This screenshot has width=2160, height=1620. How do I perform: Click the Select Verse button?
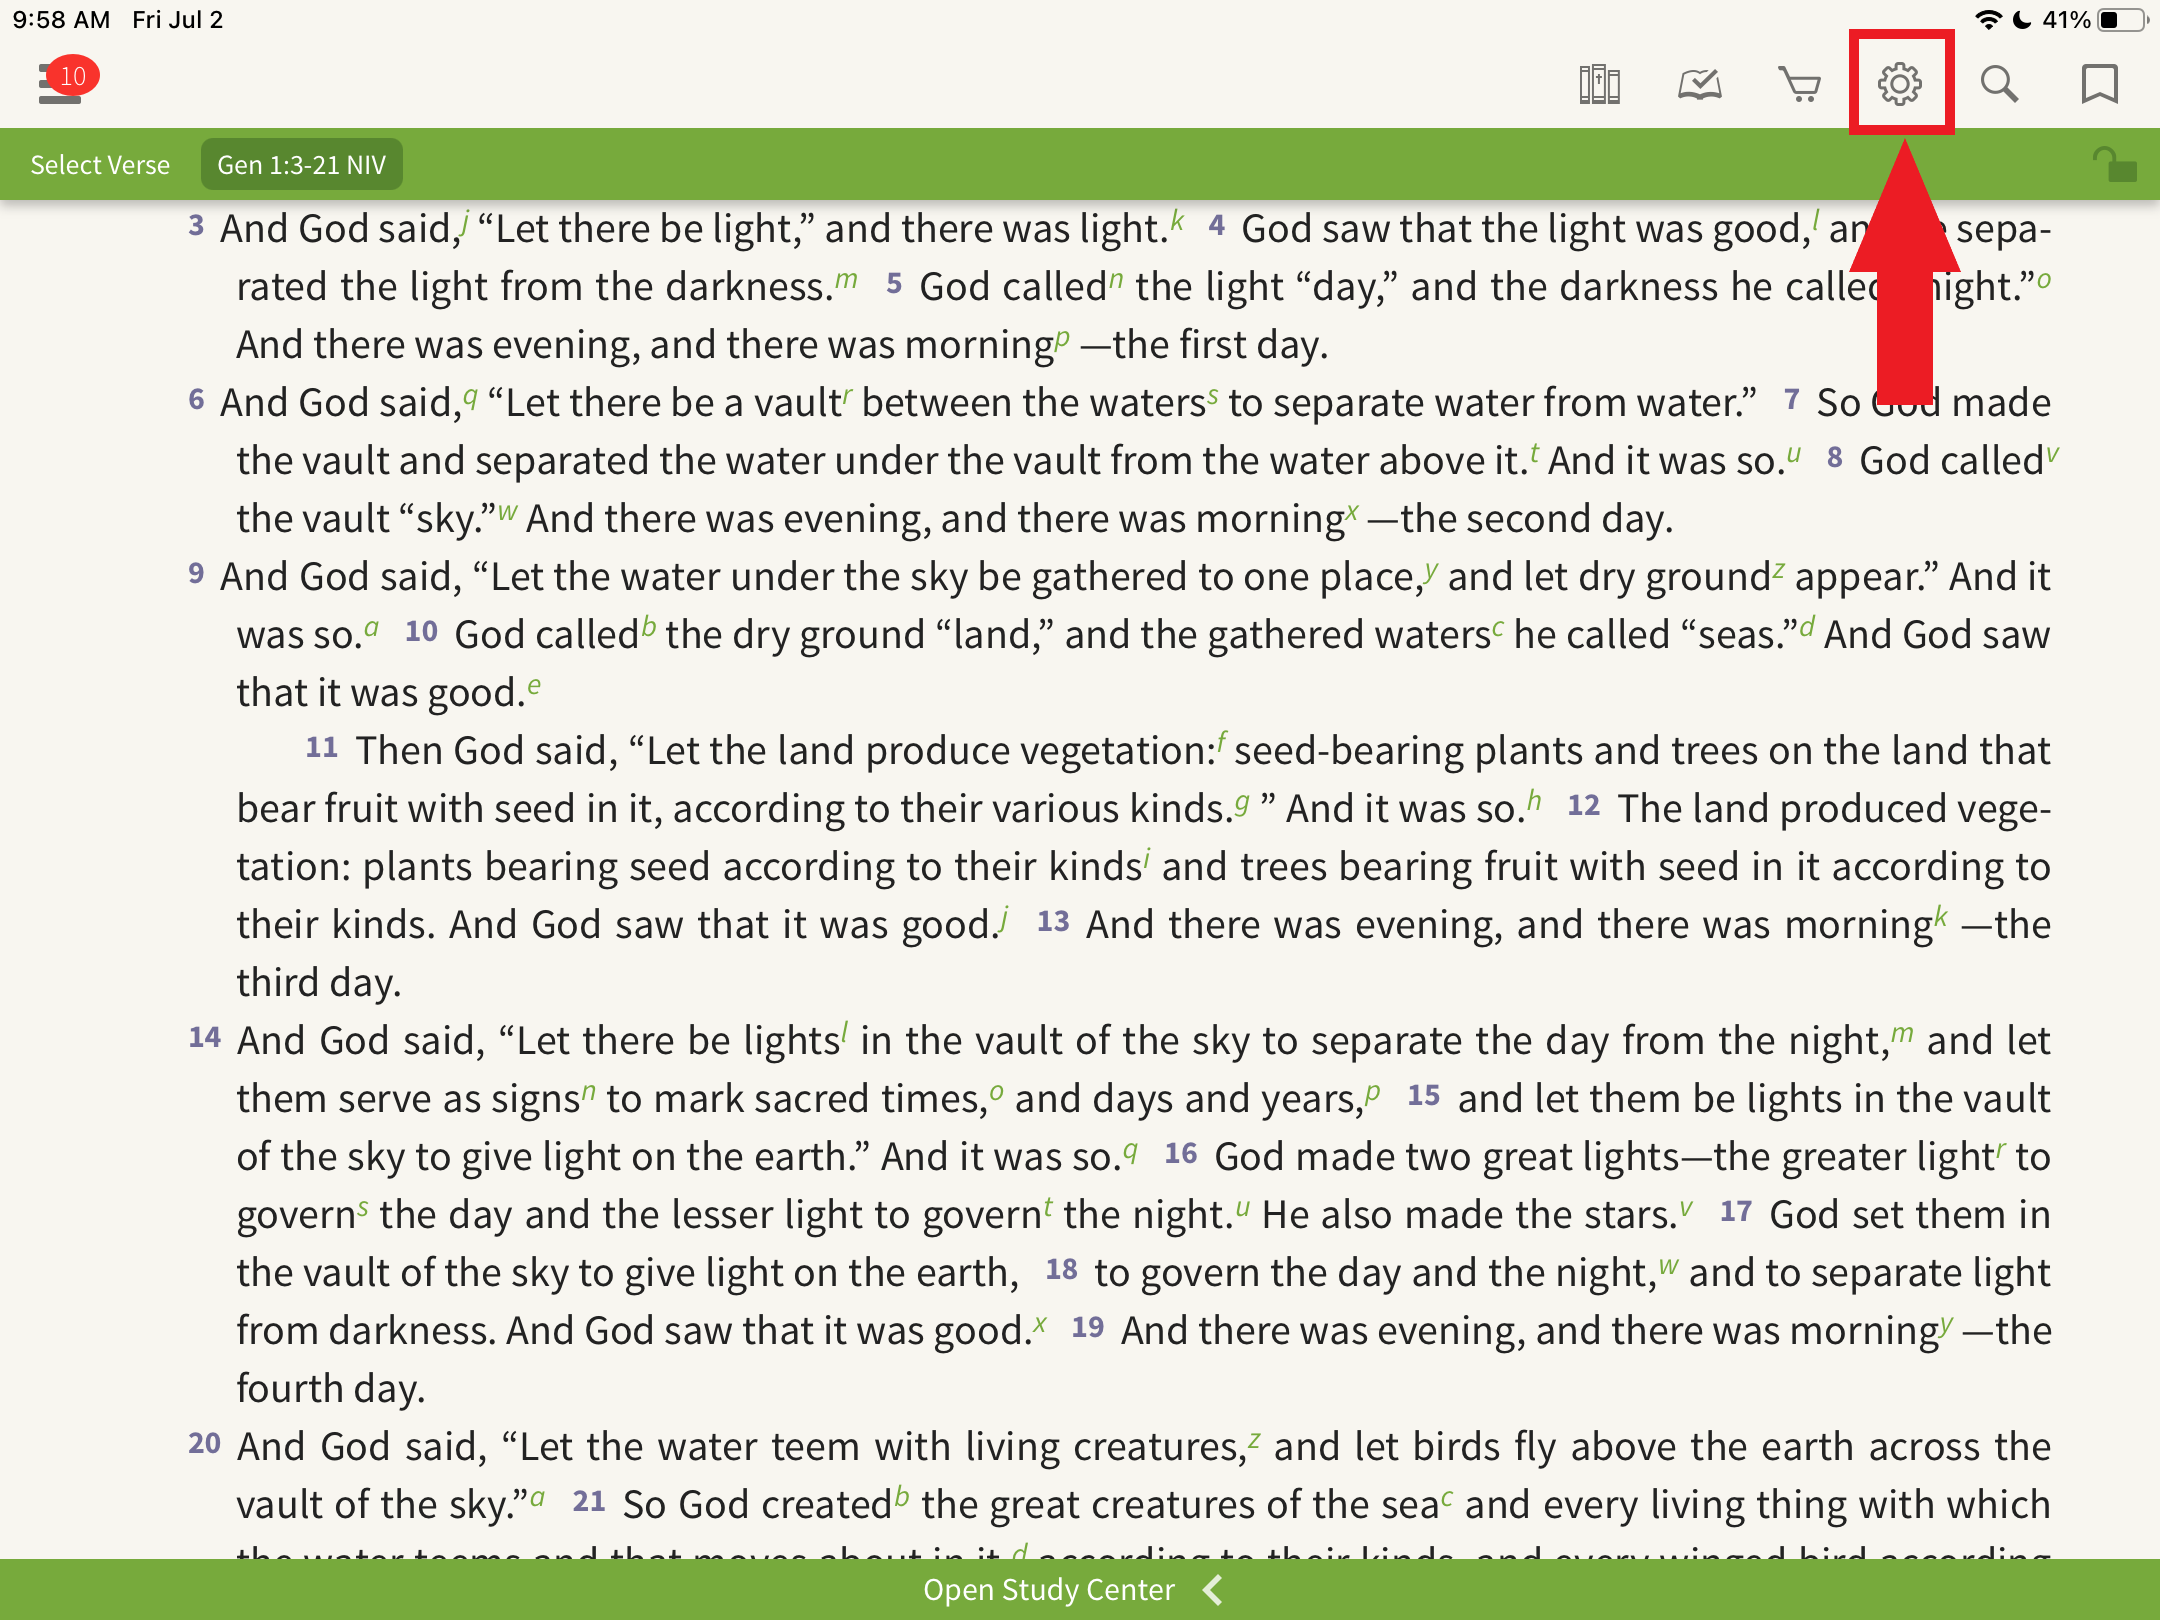click(100, 165)
